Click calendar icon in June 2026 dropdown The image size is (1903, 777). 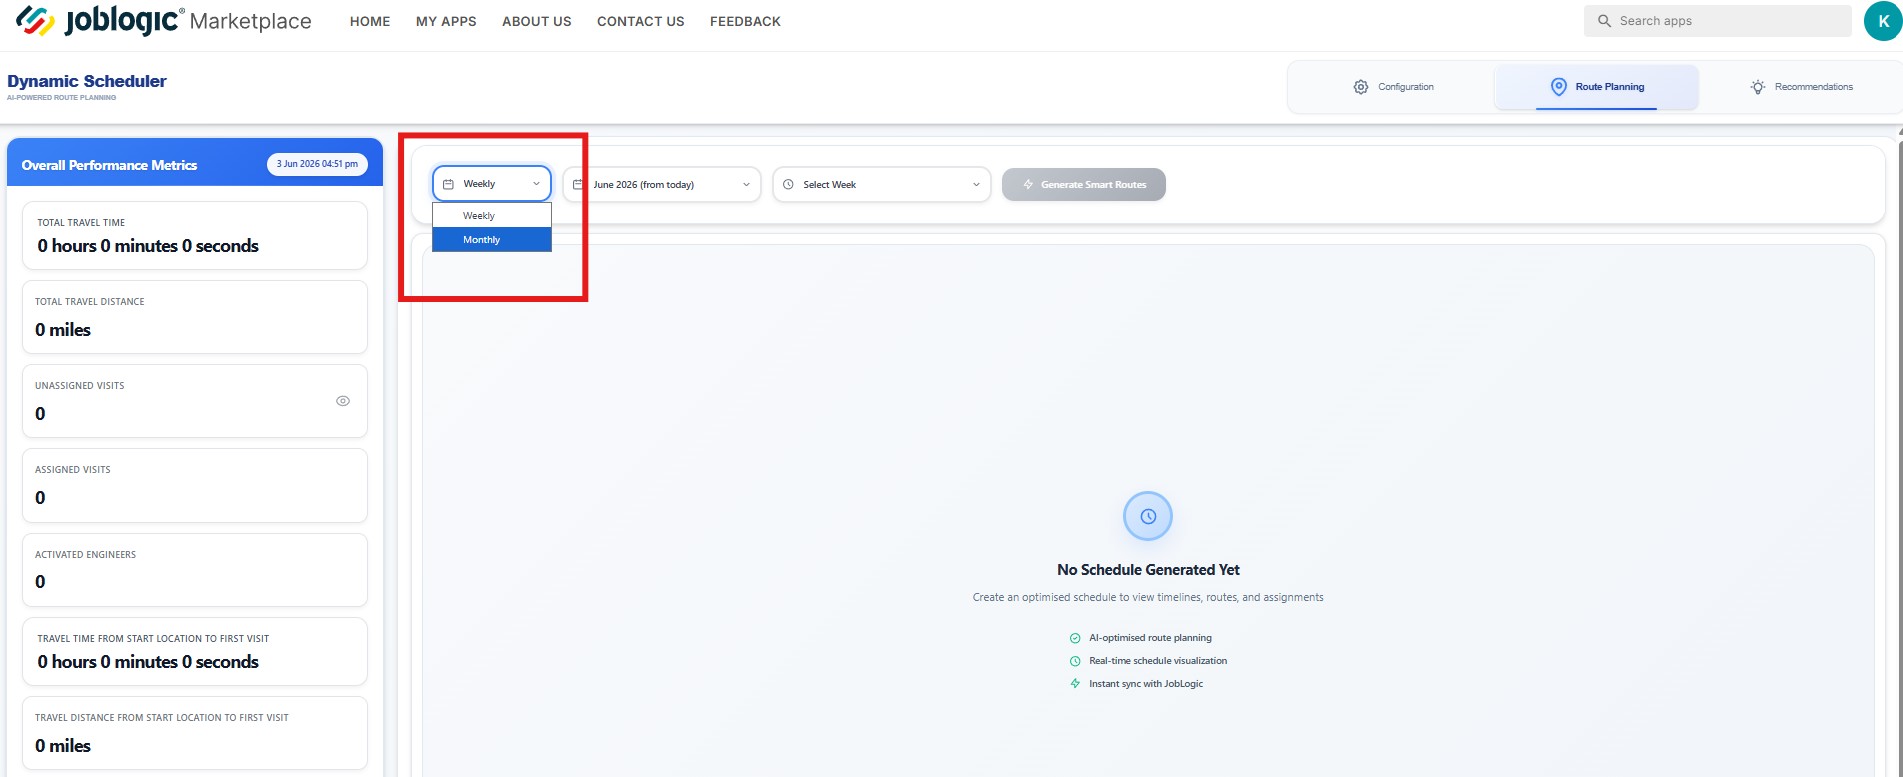pyautogui.click(x=578, y=184)
